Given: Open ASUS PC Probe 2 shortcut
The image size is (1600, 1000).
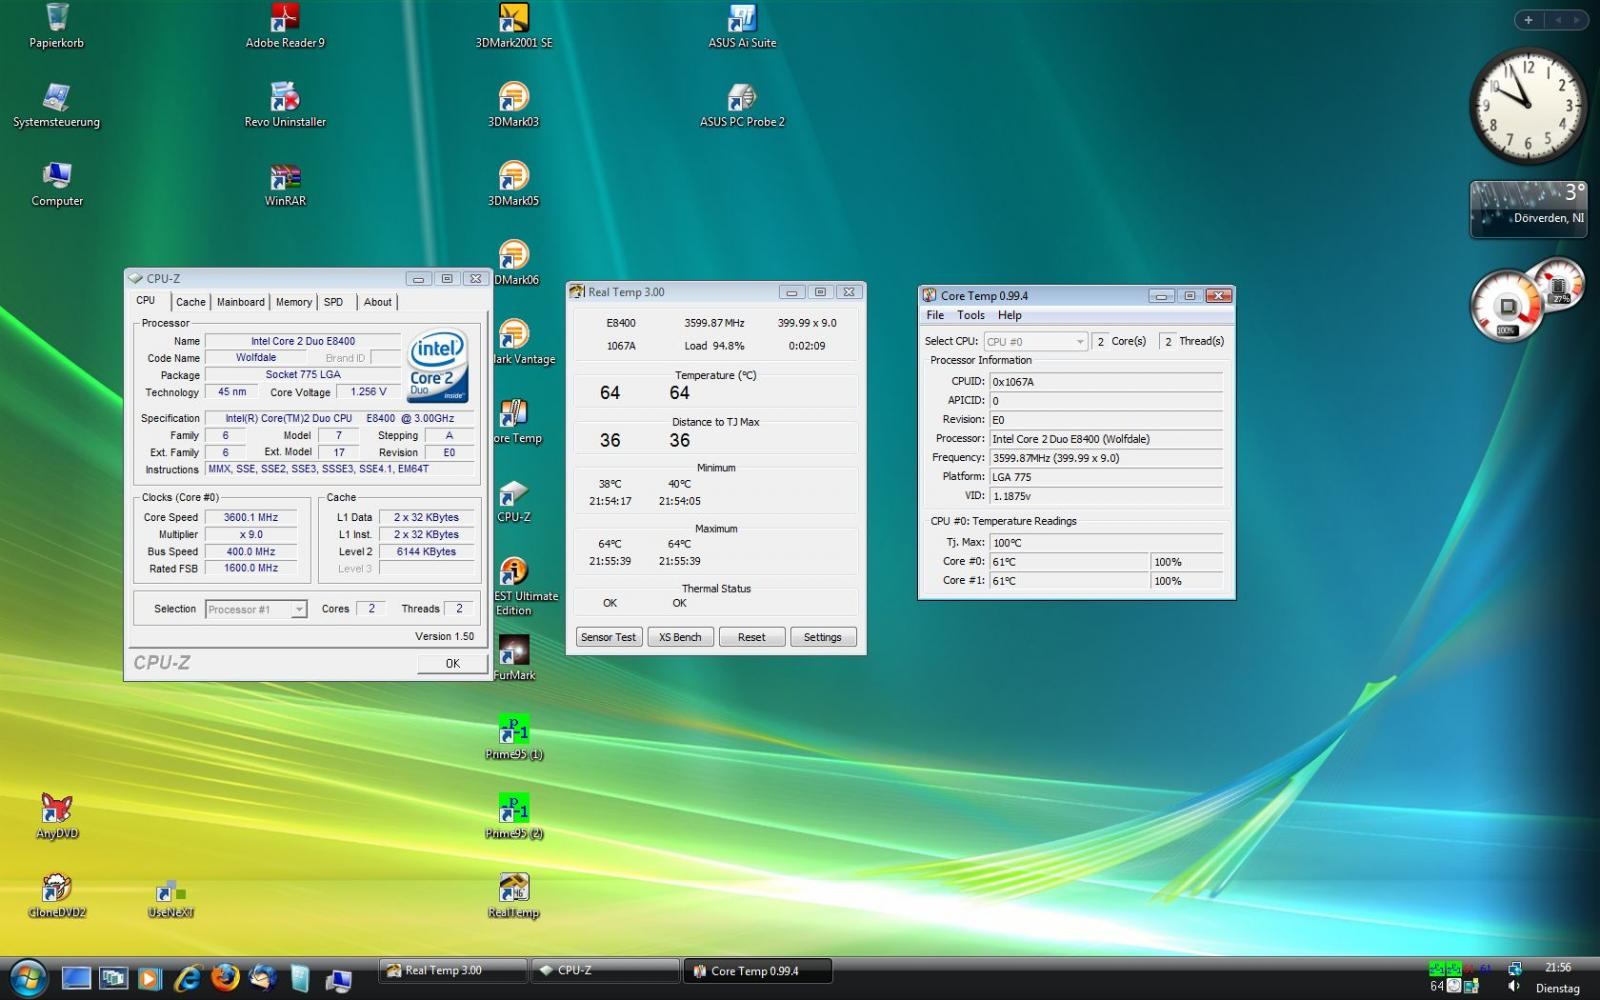Looking at the screenshot, I should (742, 105).
